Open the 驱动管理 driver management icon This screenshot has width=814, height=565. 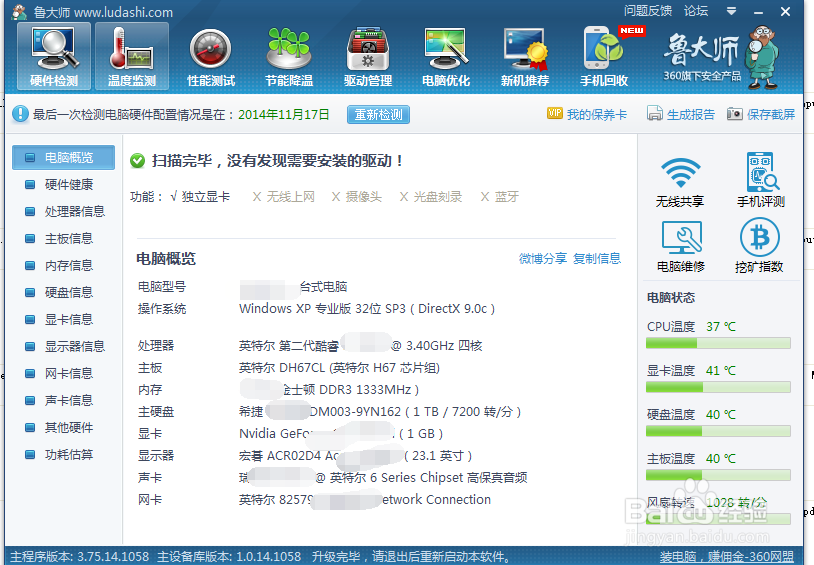point(368,57)
